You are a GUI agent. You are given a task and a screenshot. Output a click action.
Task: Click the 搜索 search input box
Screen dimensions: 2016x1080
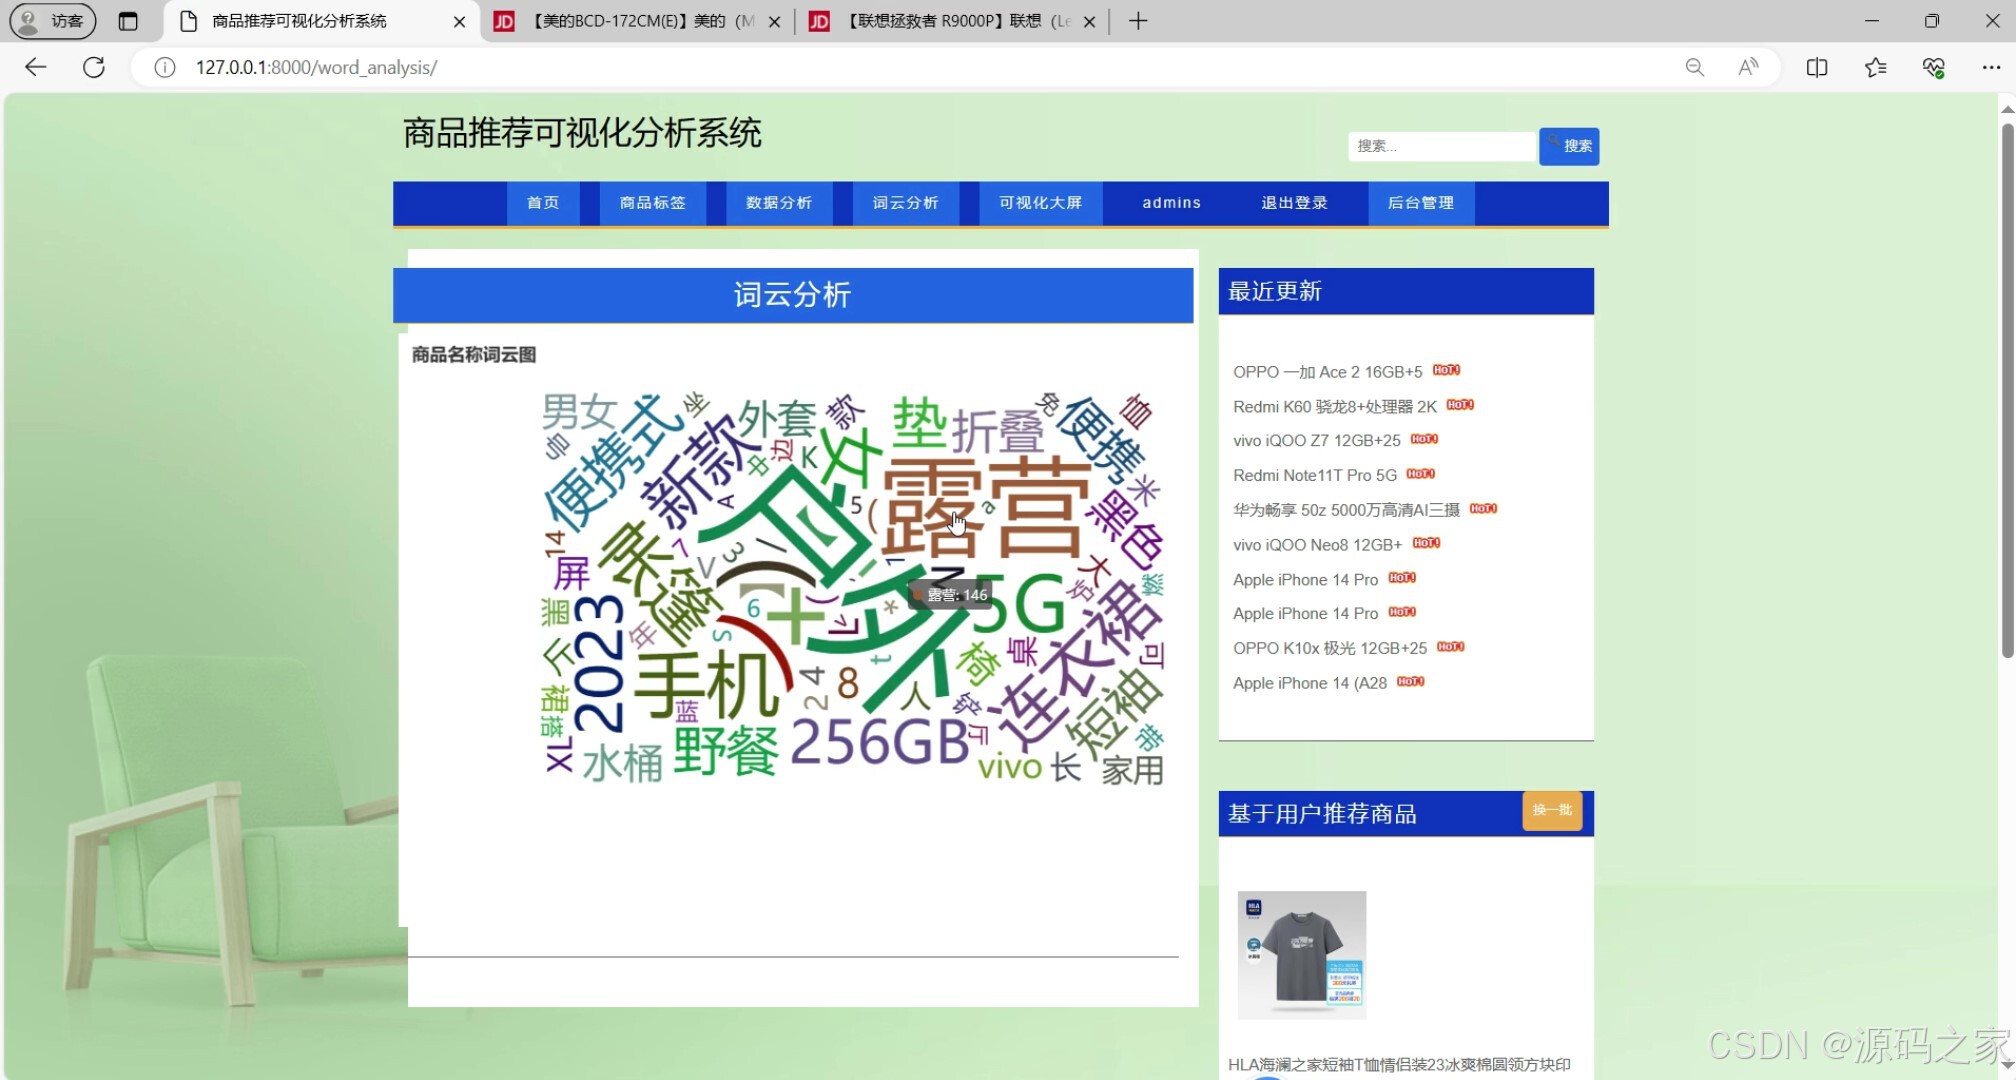click(x=1441, y=146)
